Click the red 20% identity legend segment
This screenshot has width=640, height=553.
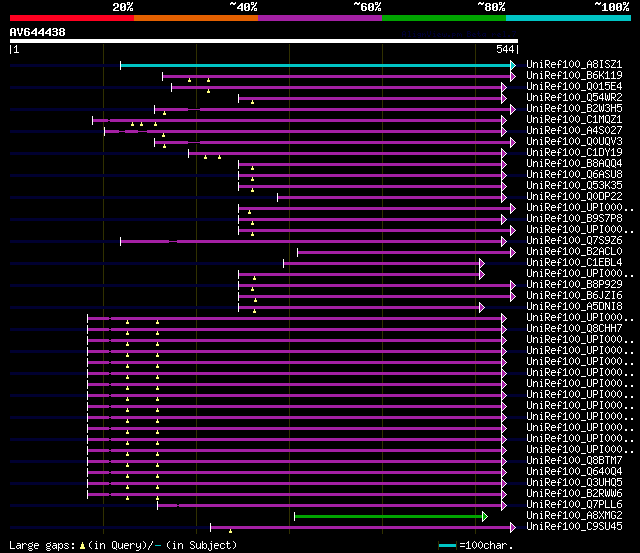point(72,18)
